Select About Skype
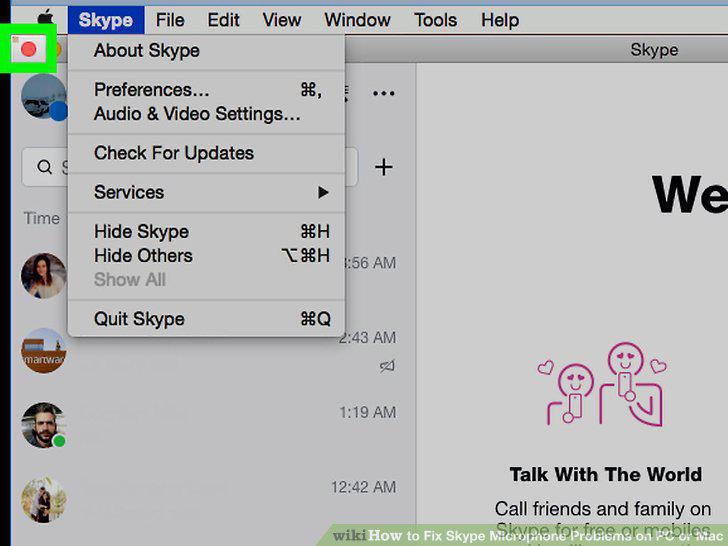728x546 pixels. pos(206,51)
